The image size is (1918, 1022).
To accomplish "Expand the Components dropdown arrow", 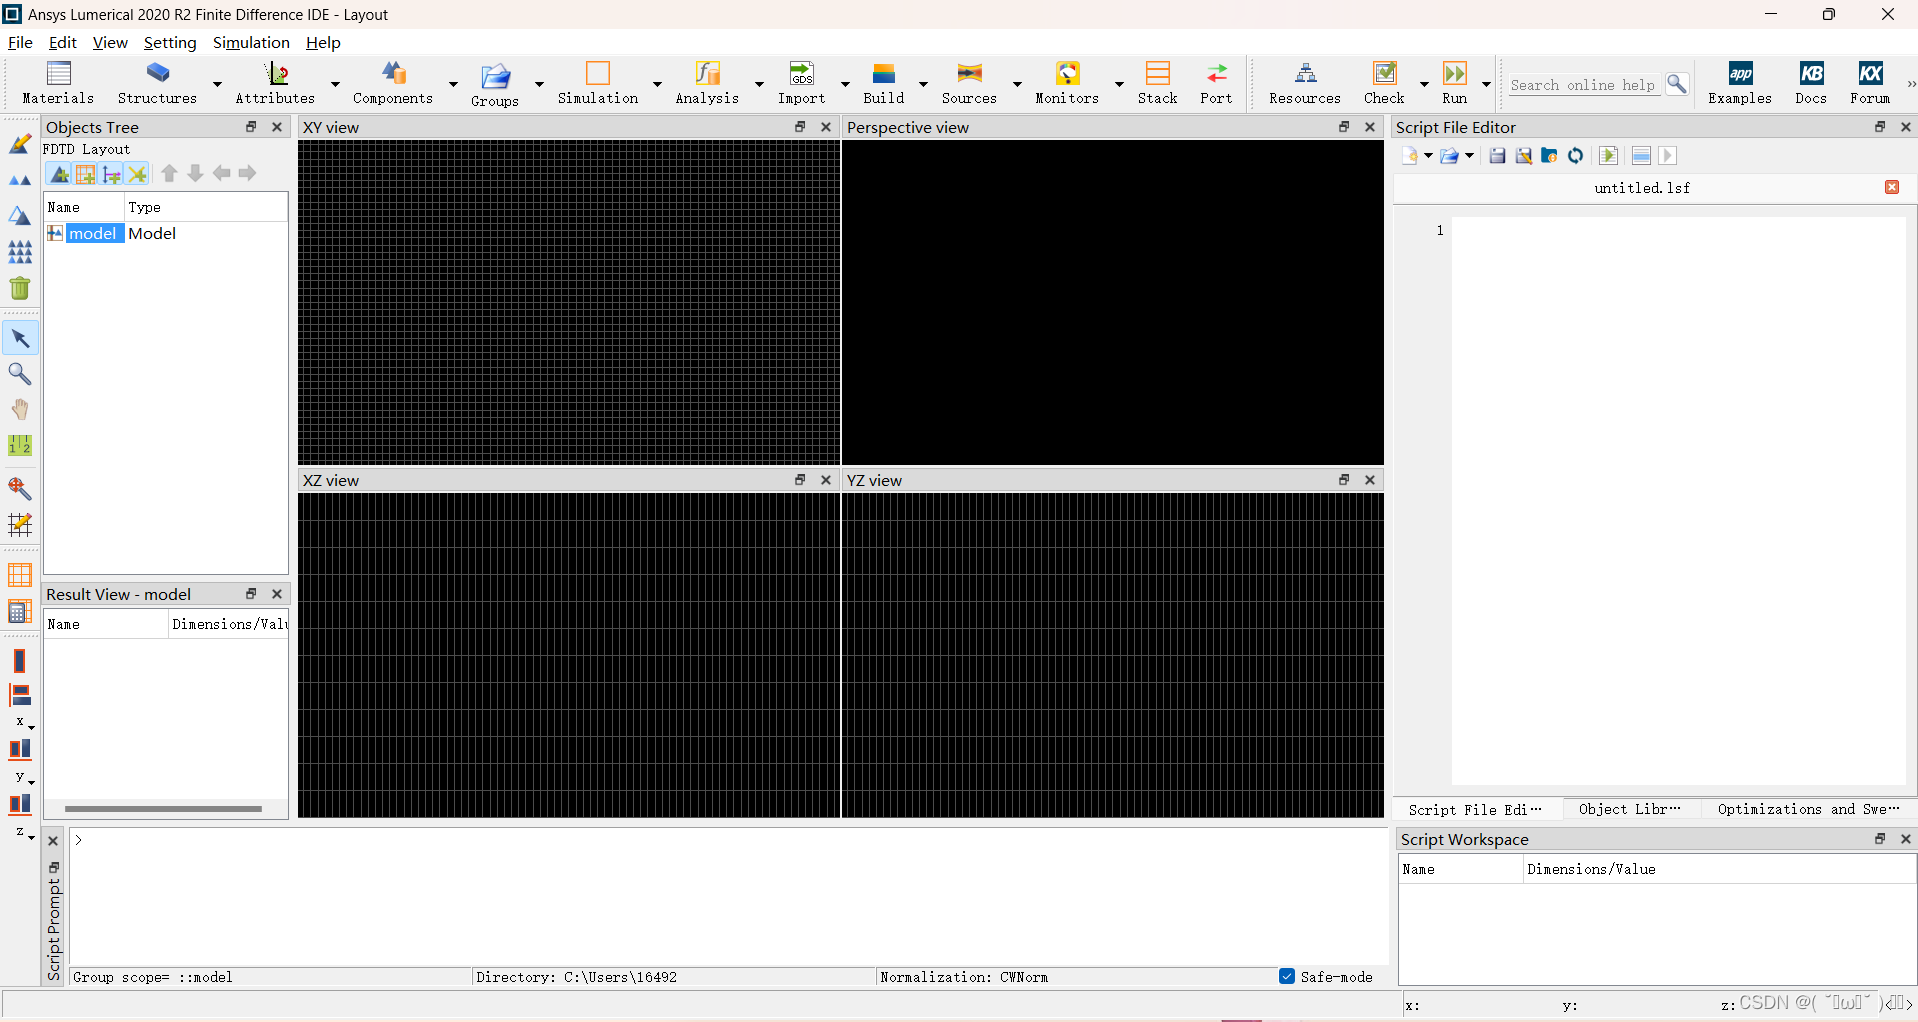I will tap(453, 84).
